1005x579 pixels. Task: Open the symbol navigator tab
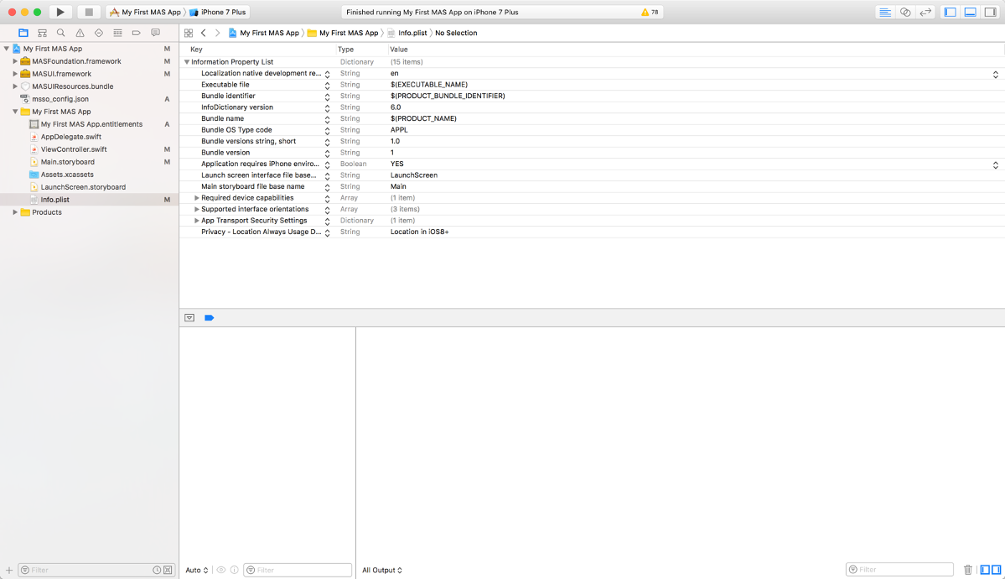(x=42, y=33)
